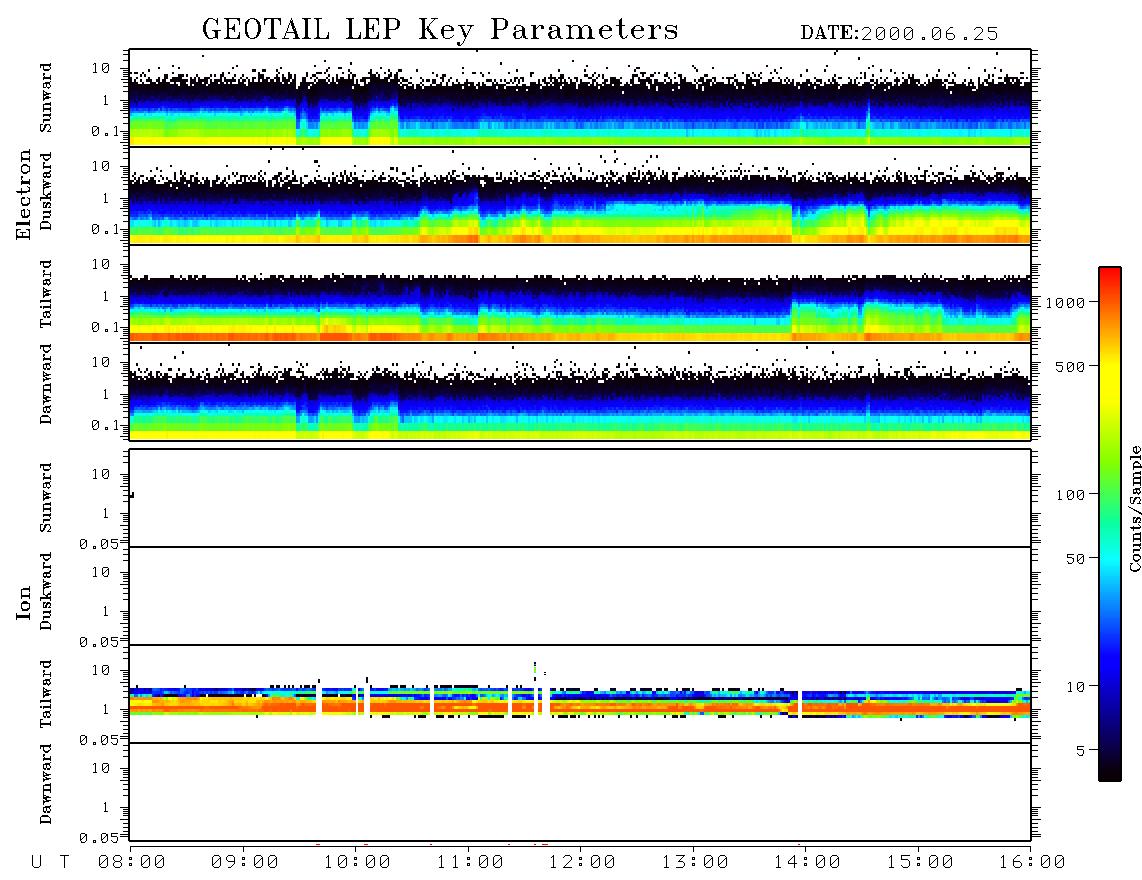Click the Ion 'Dawnward' axis label
Image resolution: width=1142 pixels, height=880 pixels.
[46, 784]
